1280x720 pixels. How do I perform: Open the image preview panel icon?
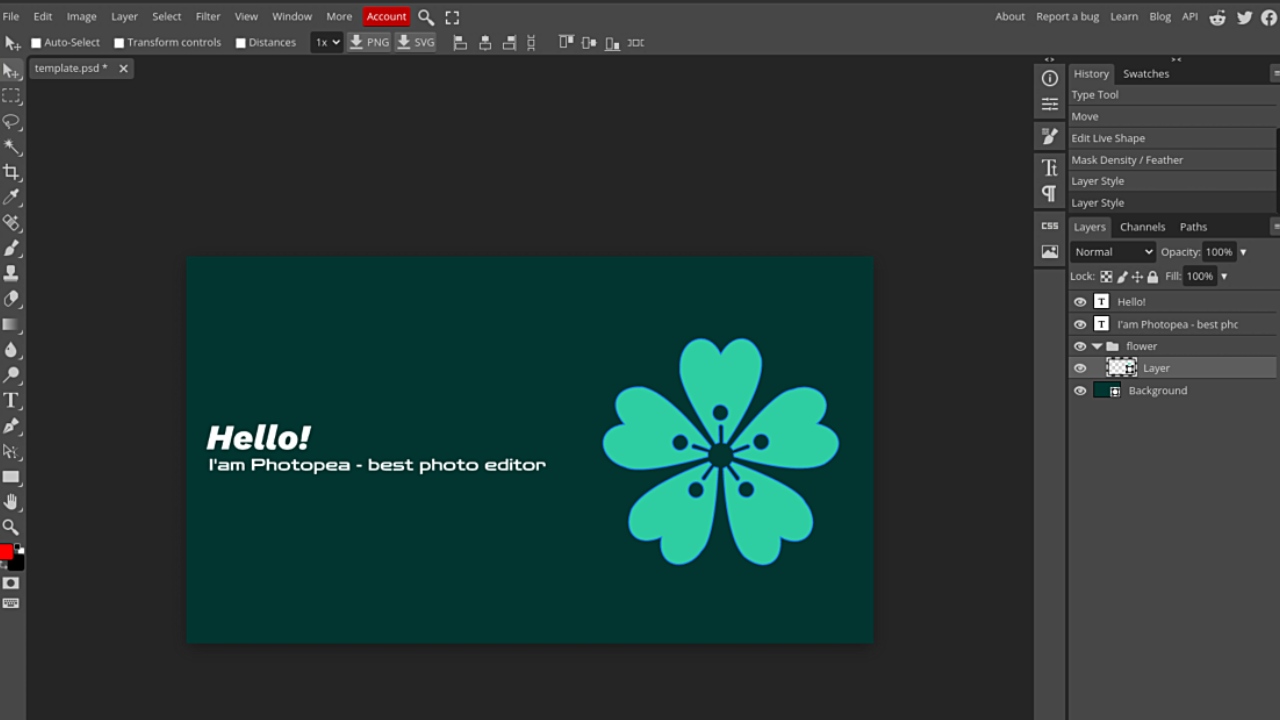1049,252
